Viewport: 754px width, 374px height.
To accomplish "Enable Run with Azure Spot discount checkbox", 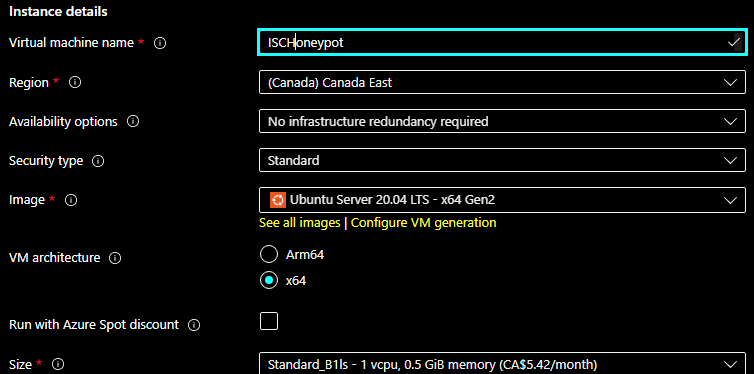I will click(269, 321).
